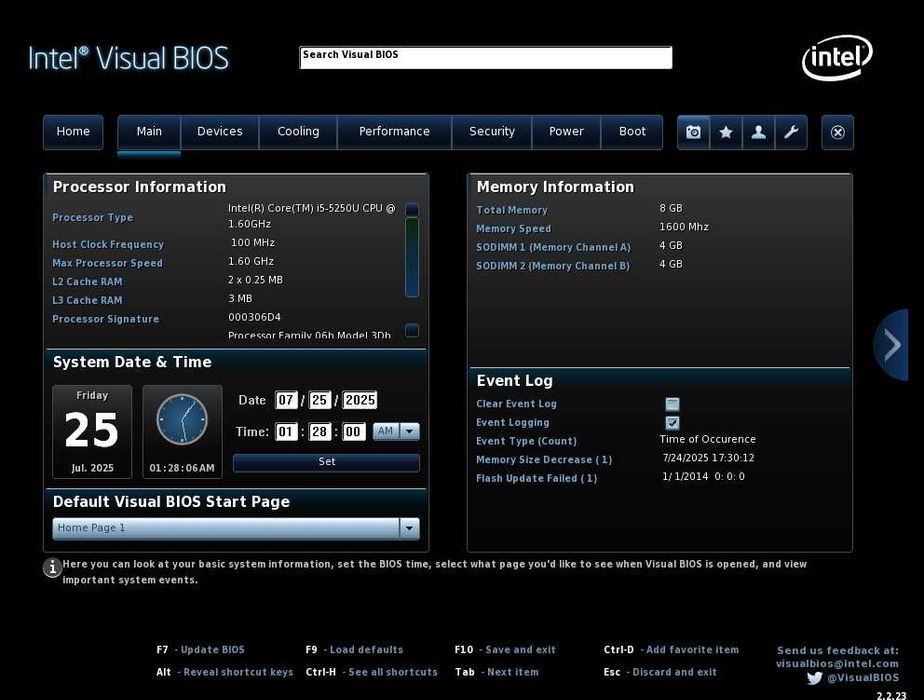924x700 pixels.
Task: Click the time seconds field 00
Action: 352,432
